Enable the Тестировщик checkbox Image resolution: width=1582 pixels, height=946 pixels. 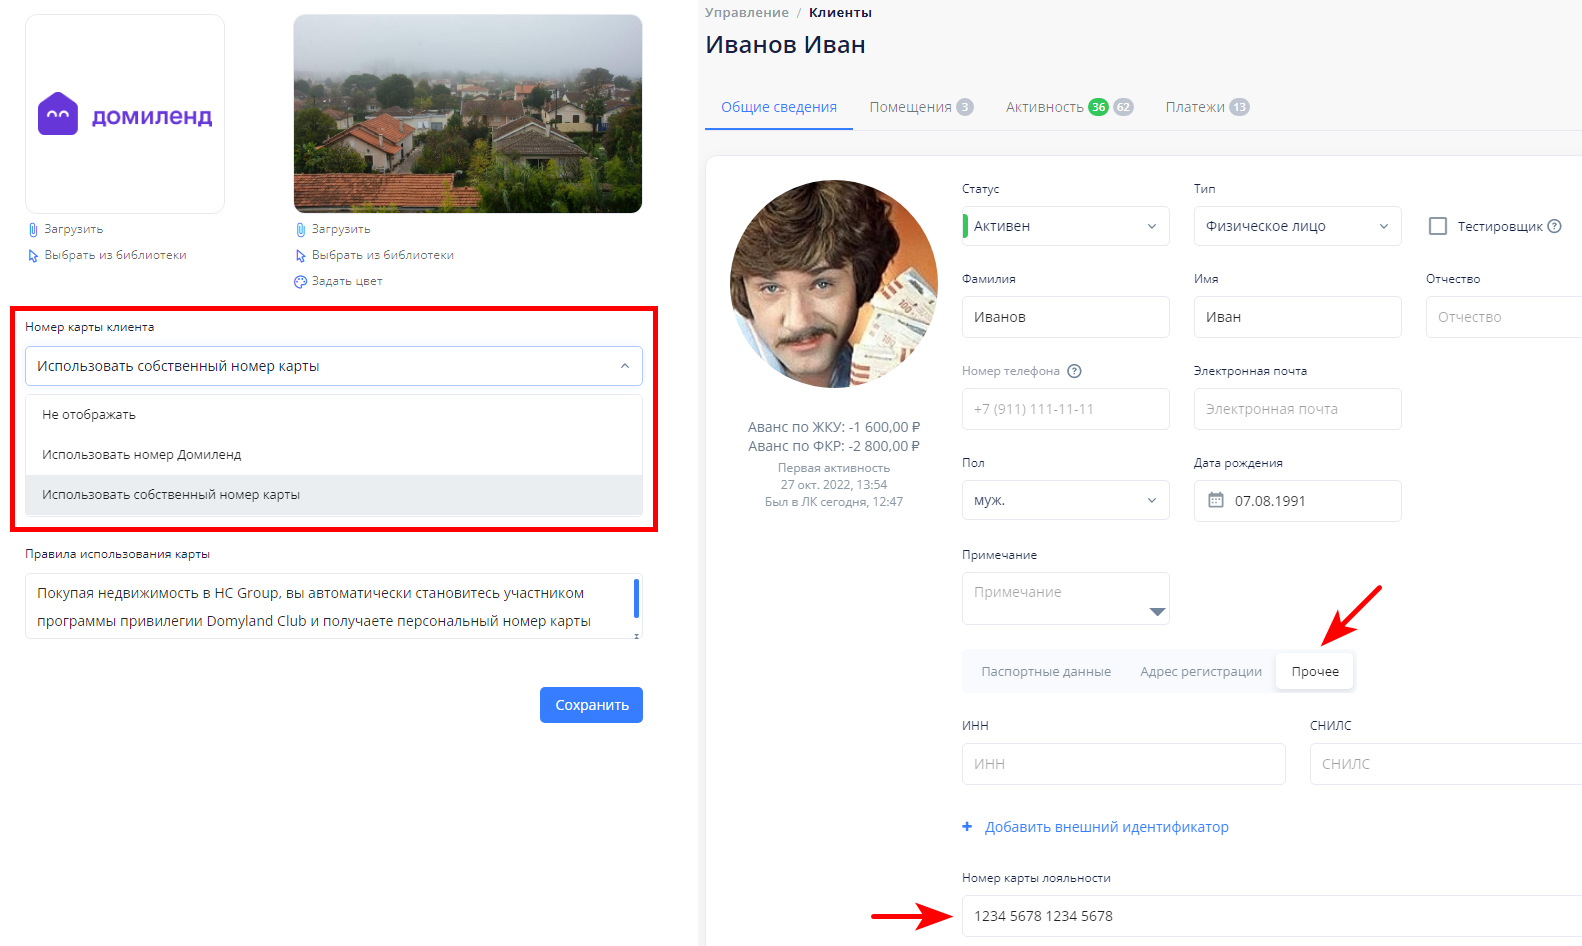click(1438, 226)
